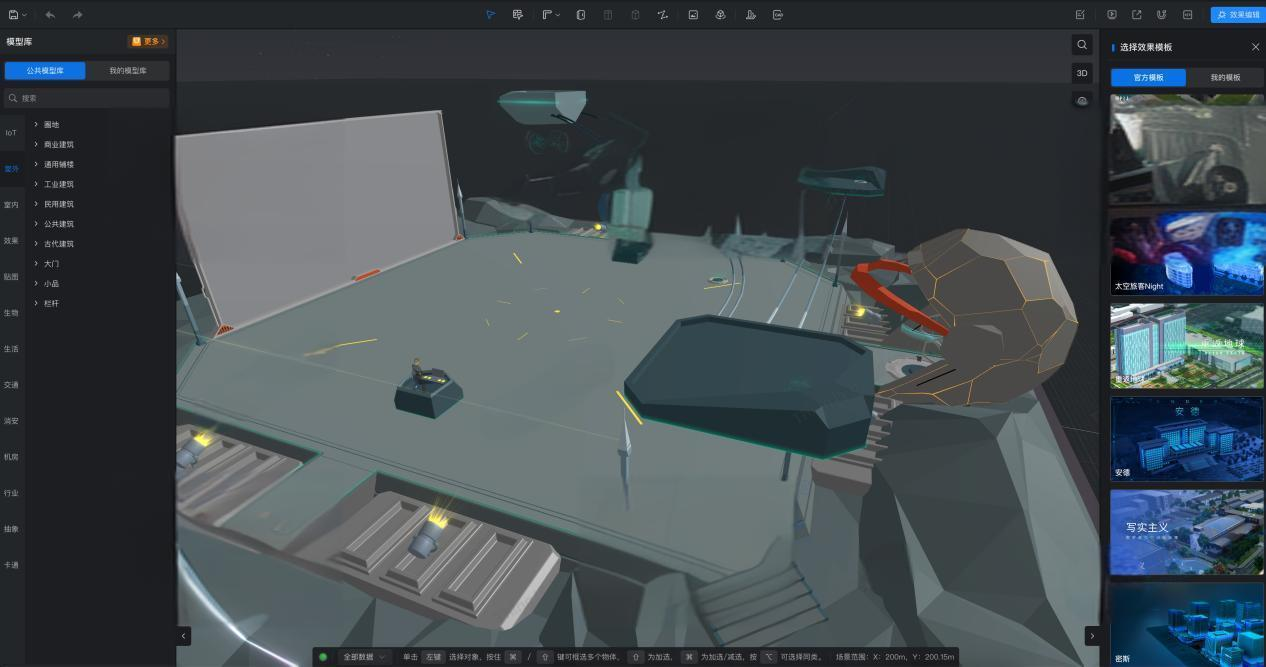Open the save menu icon

click(x=16, y=15)
